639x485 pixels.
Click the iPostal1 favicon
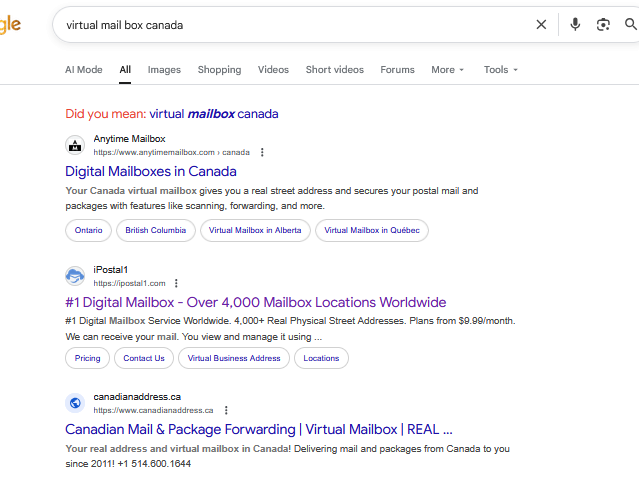click(x=75, y=276)
